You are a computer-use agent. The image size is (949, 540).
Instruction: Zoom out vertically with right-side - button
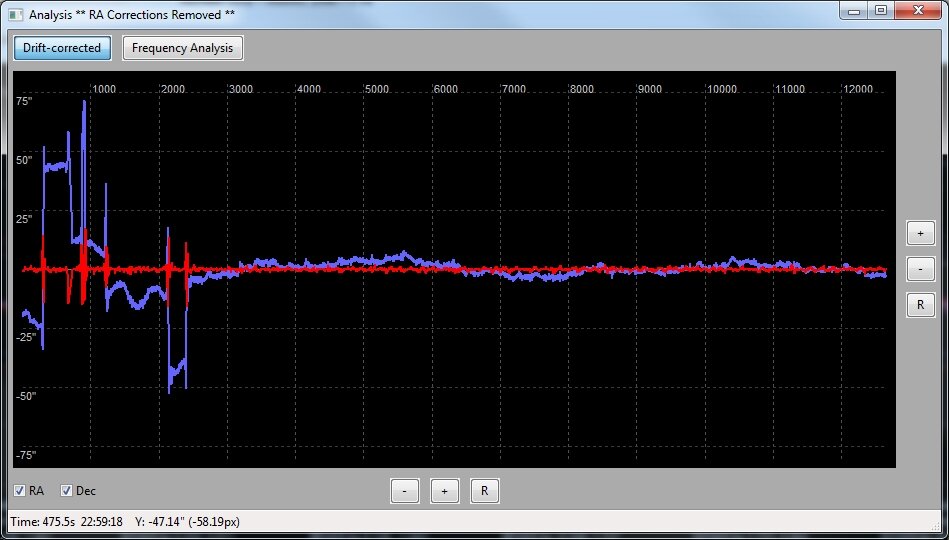pyautogui.click(x=920, y=269)
